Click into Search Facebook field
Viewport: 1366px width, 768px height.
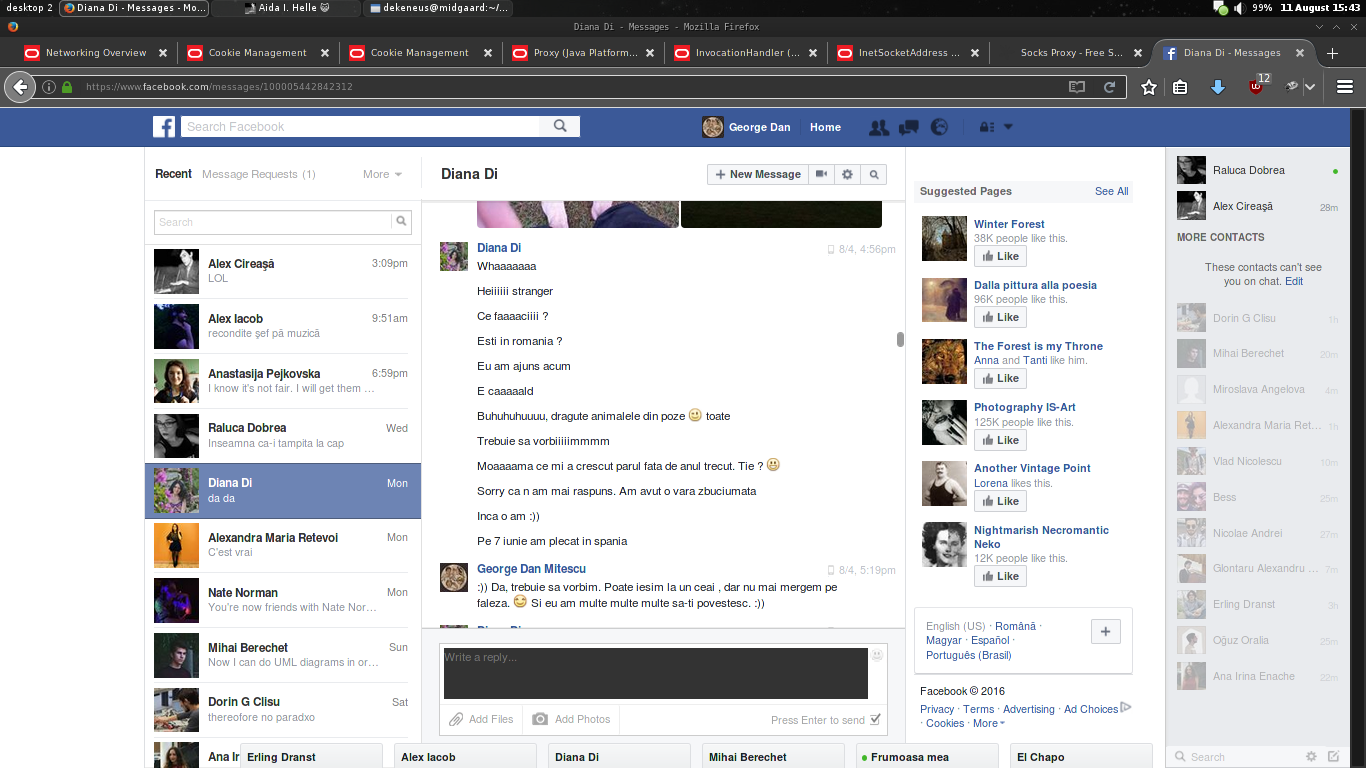361,127
